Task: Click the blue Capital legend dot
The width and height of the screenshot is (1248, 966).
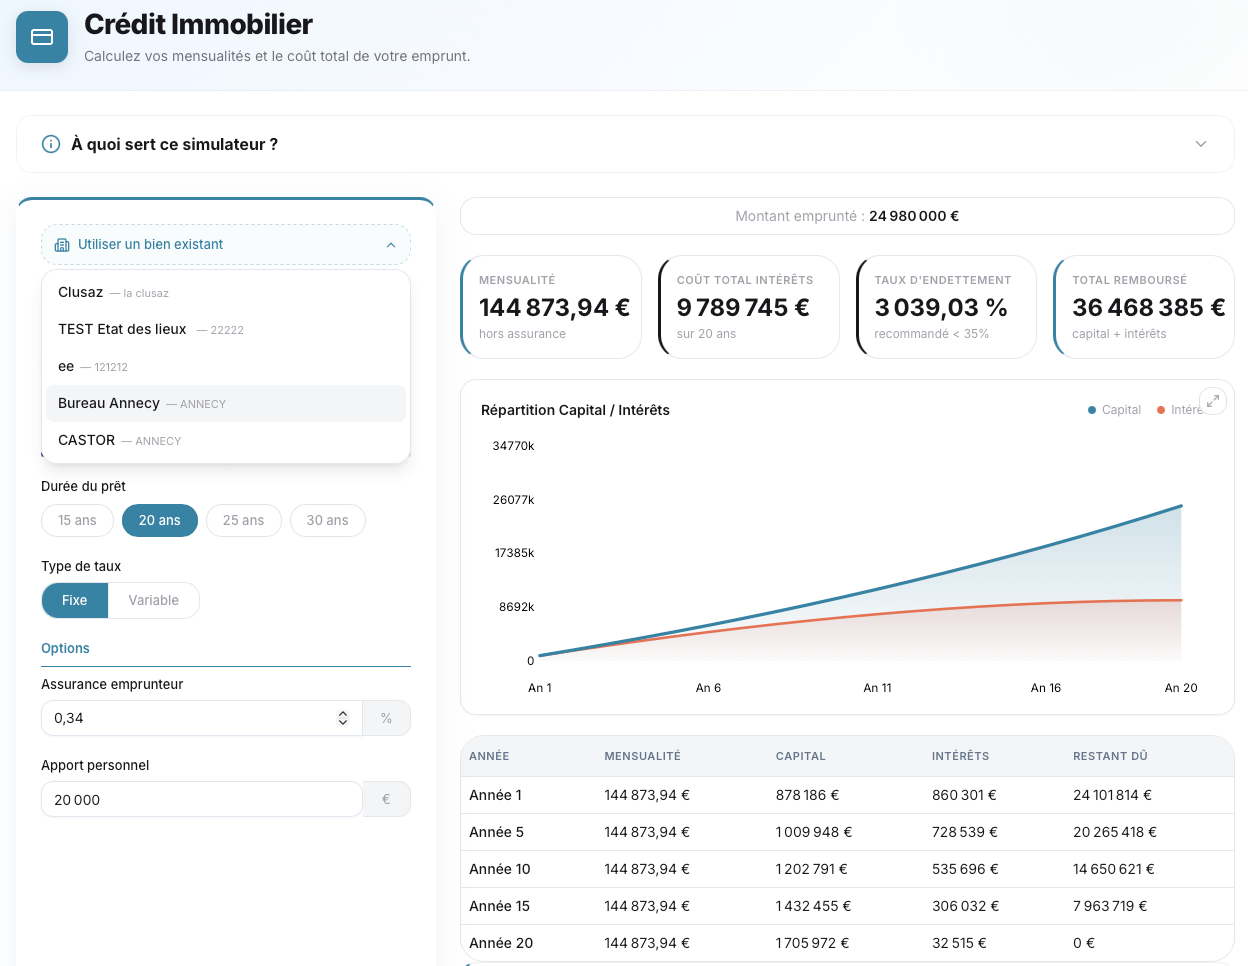Action: (1090, 409)
